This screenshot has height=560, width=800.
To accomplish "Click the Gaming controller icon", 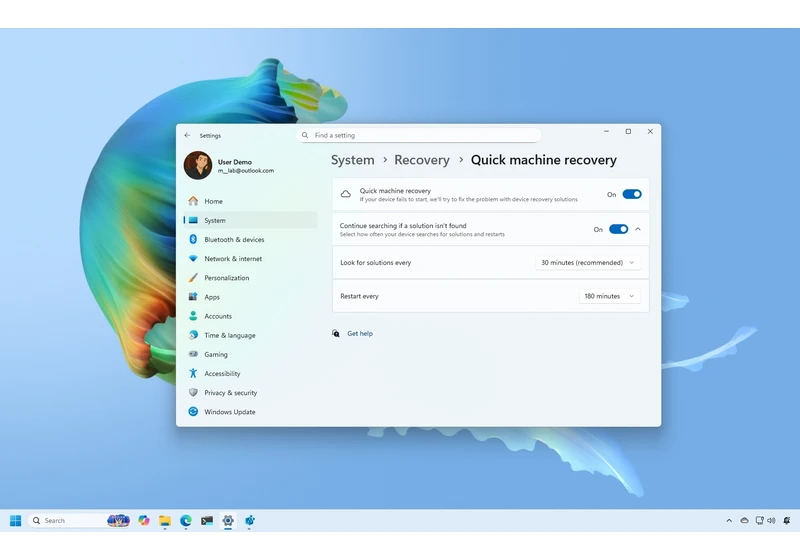I will (193, 354).
